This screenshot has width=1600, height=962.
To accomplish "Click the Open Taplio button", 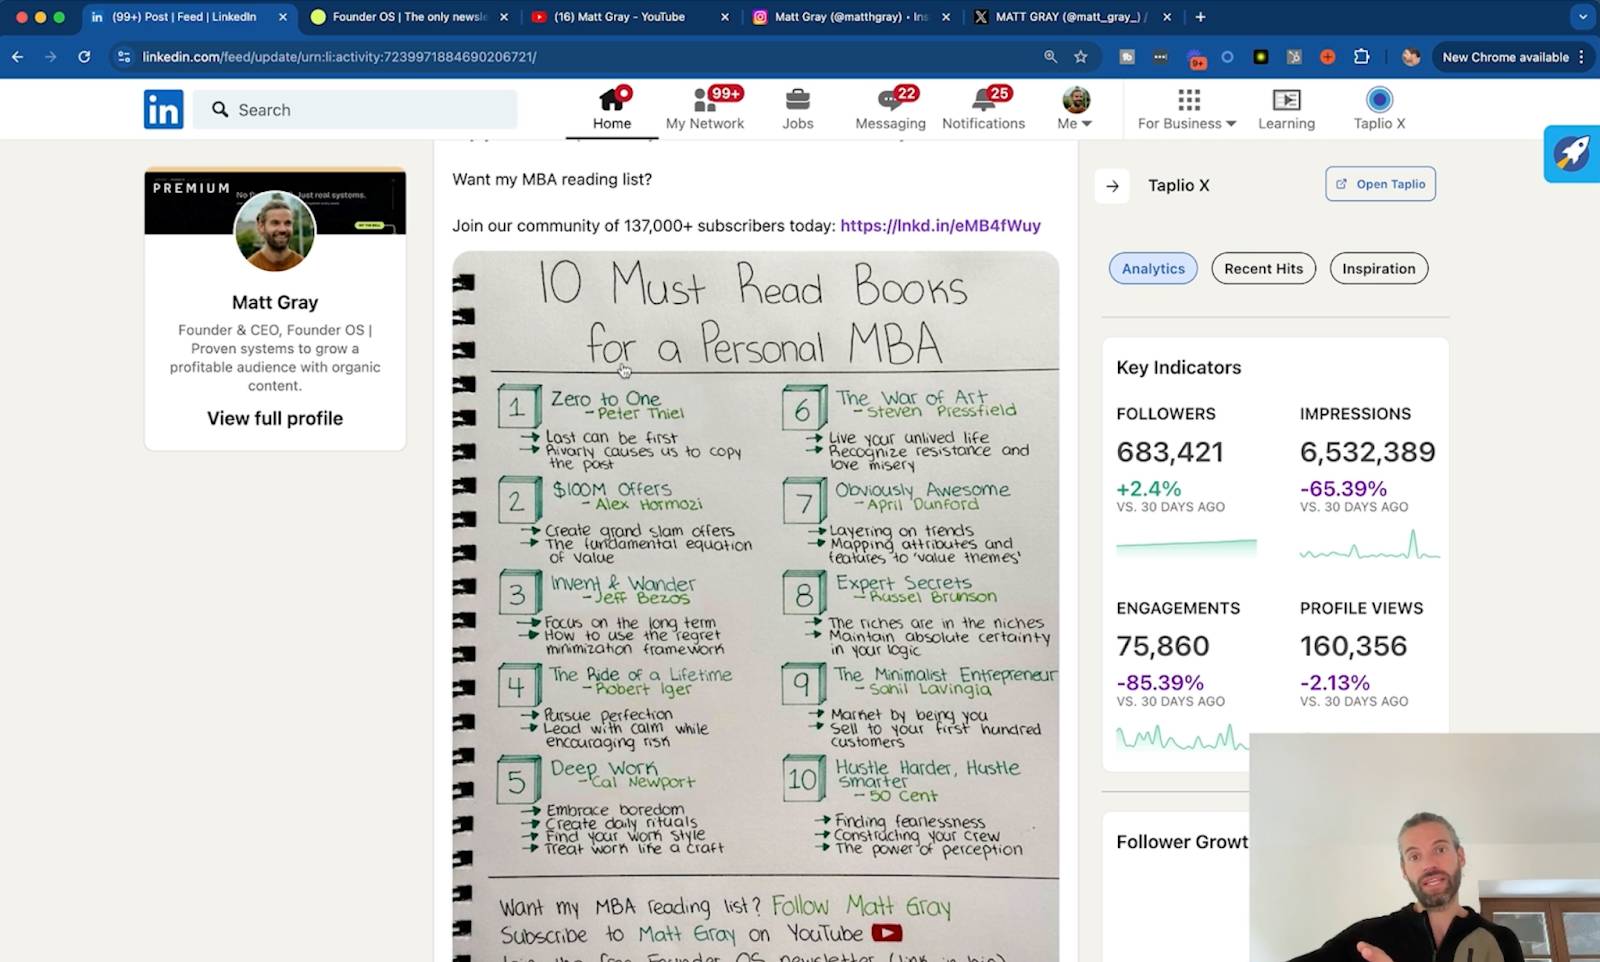I will [1380, 184].
